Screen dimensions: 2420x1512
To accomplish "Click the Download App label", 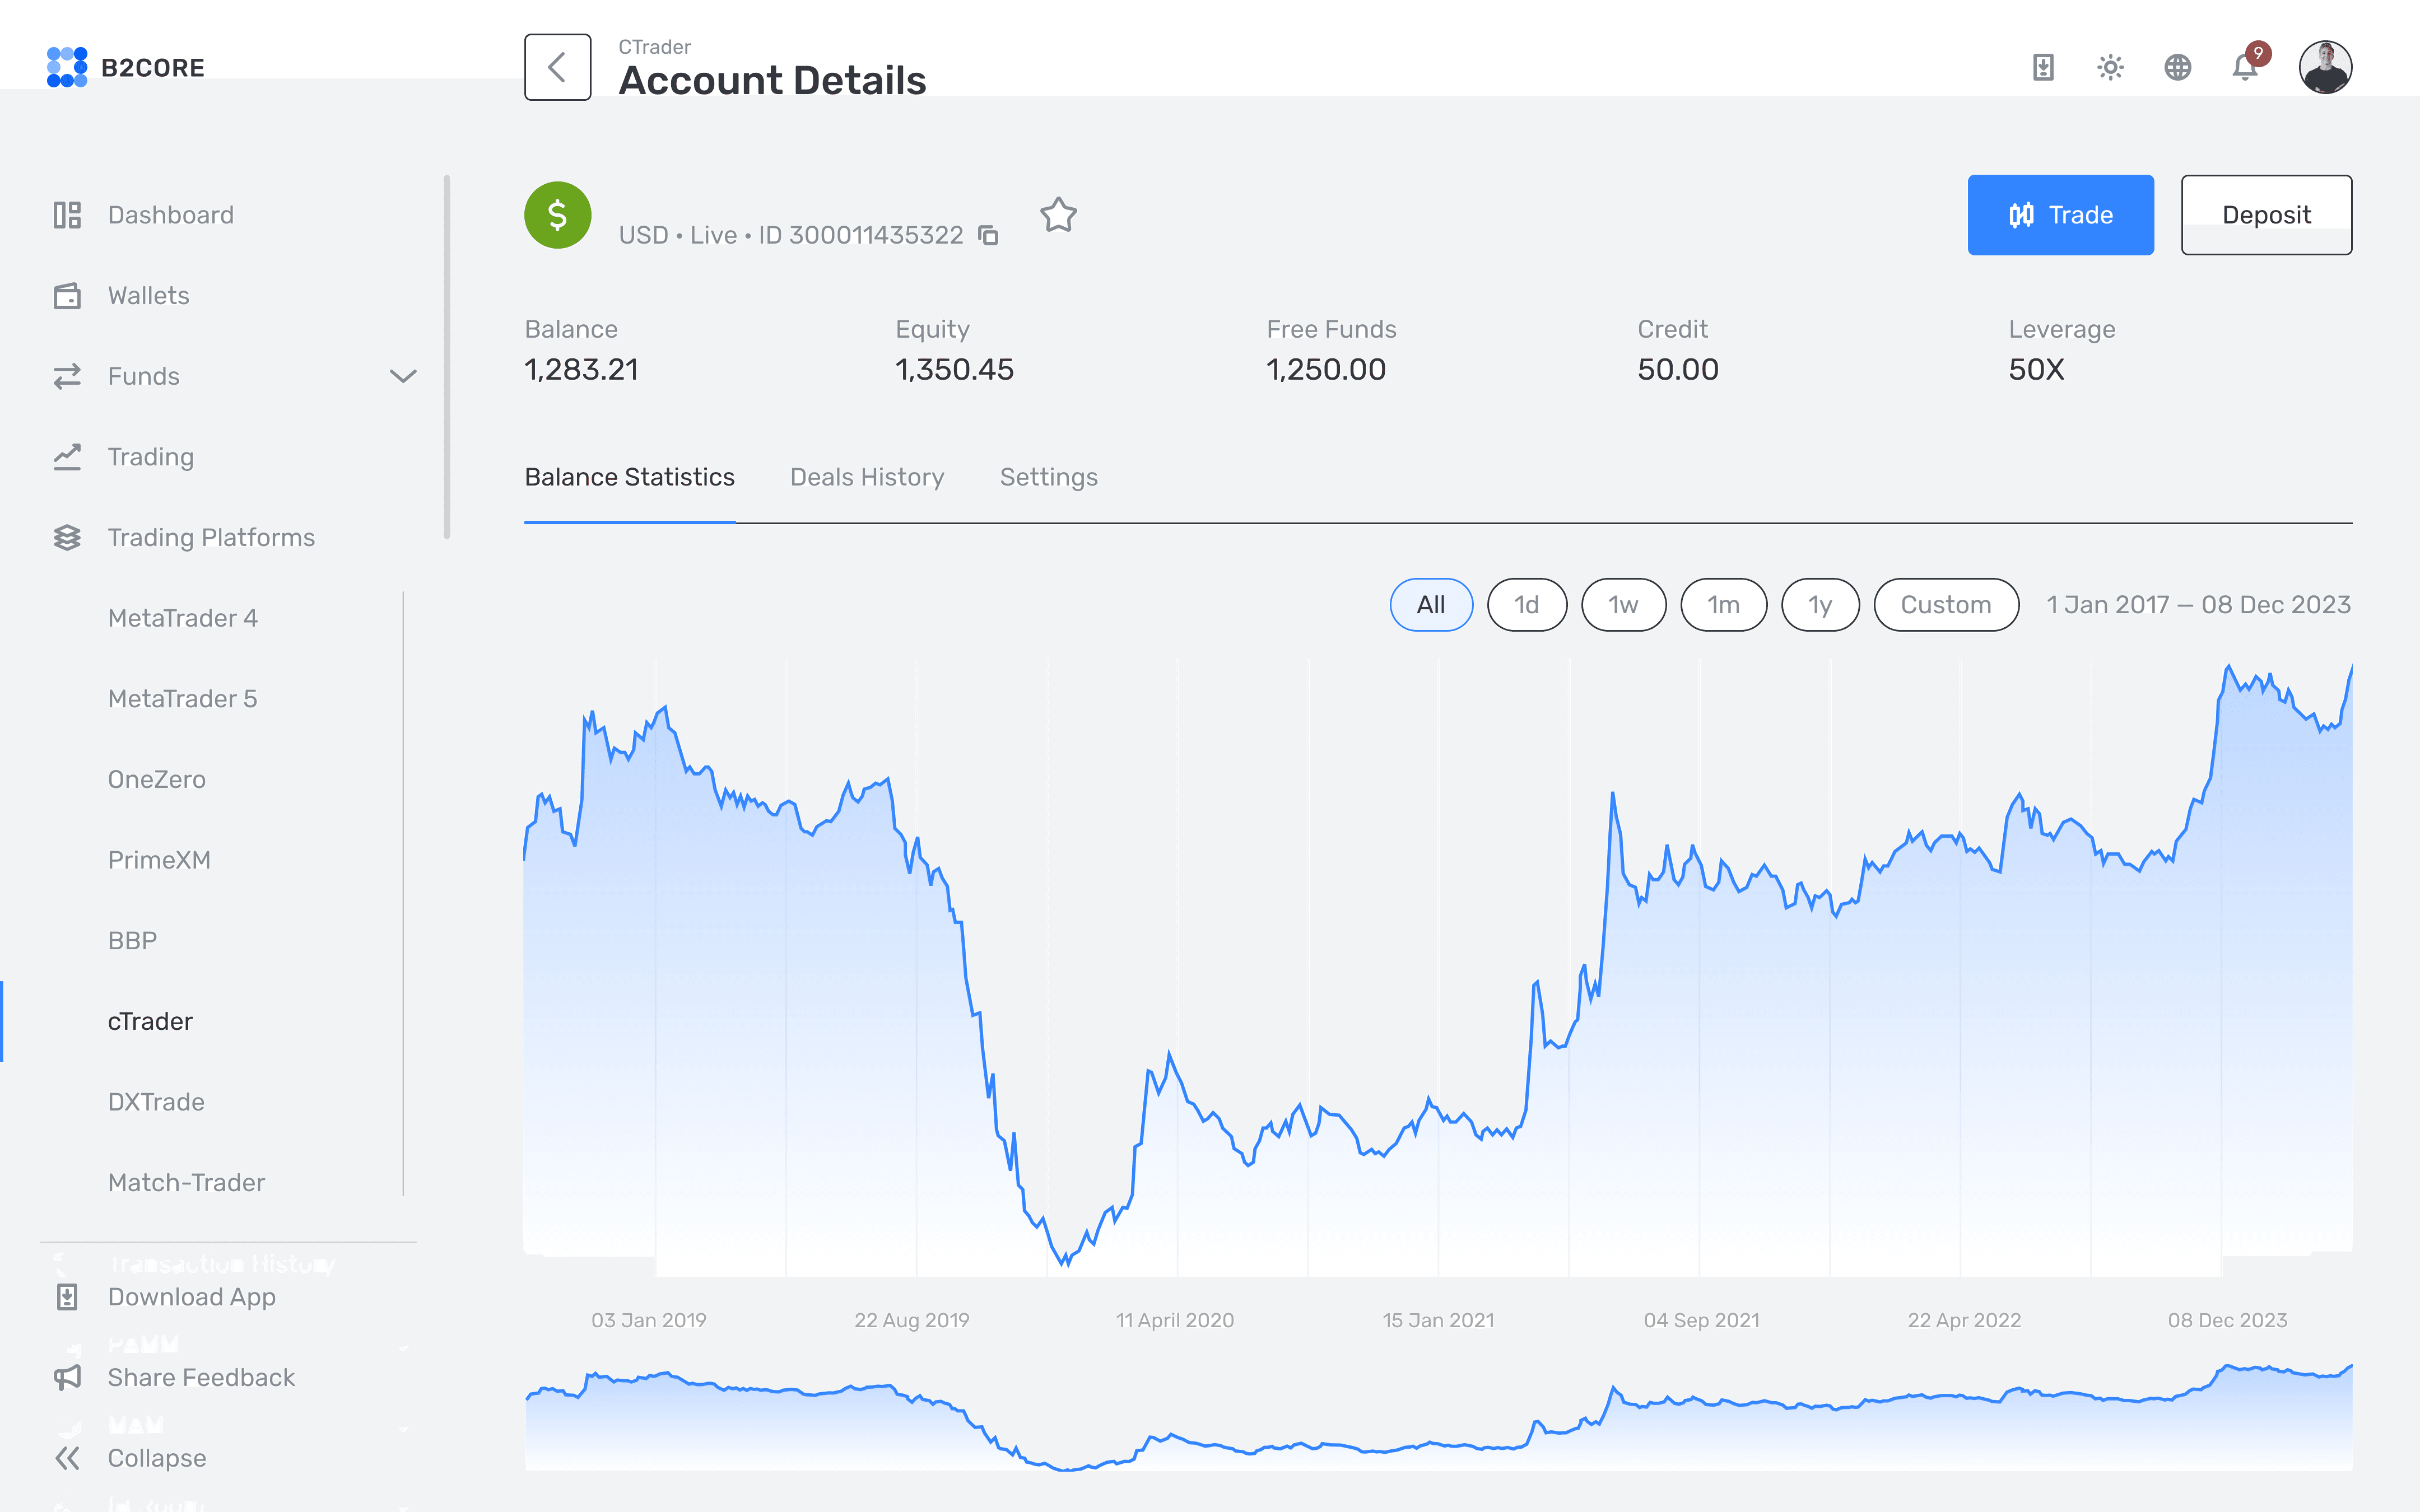I will pos(192,1297).
